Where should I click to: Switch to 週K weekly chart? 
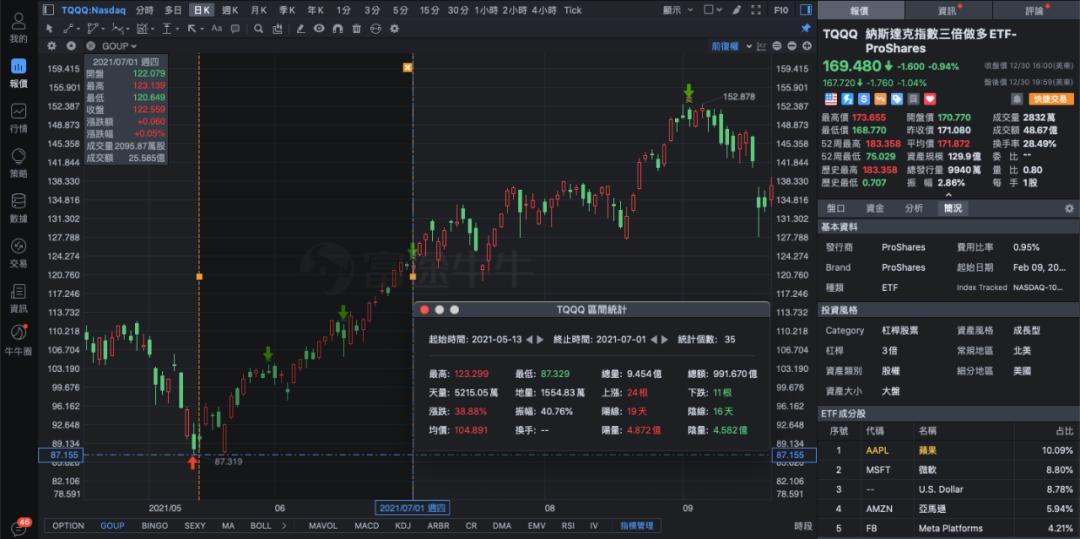230,10
